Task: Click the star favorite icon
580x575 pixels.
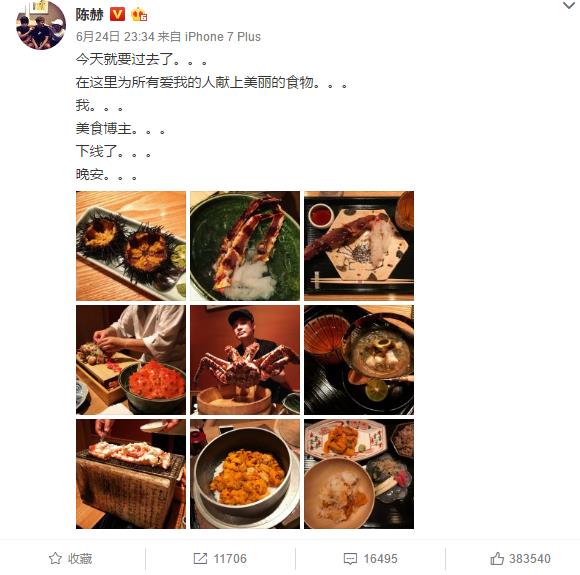Action: point(55,558)
